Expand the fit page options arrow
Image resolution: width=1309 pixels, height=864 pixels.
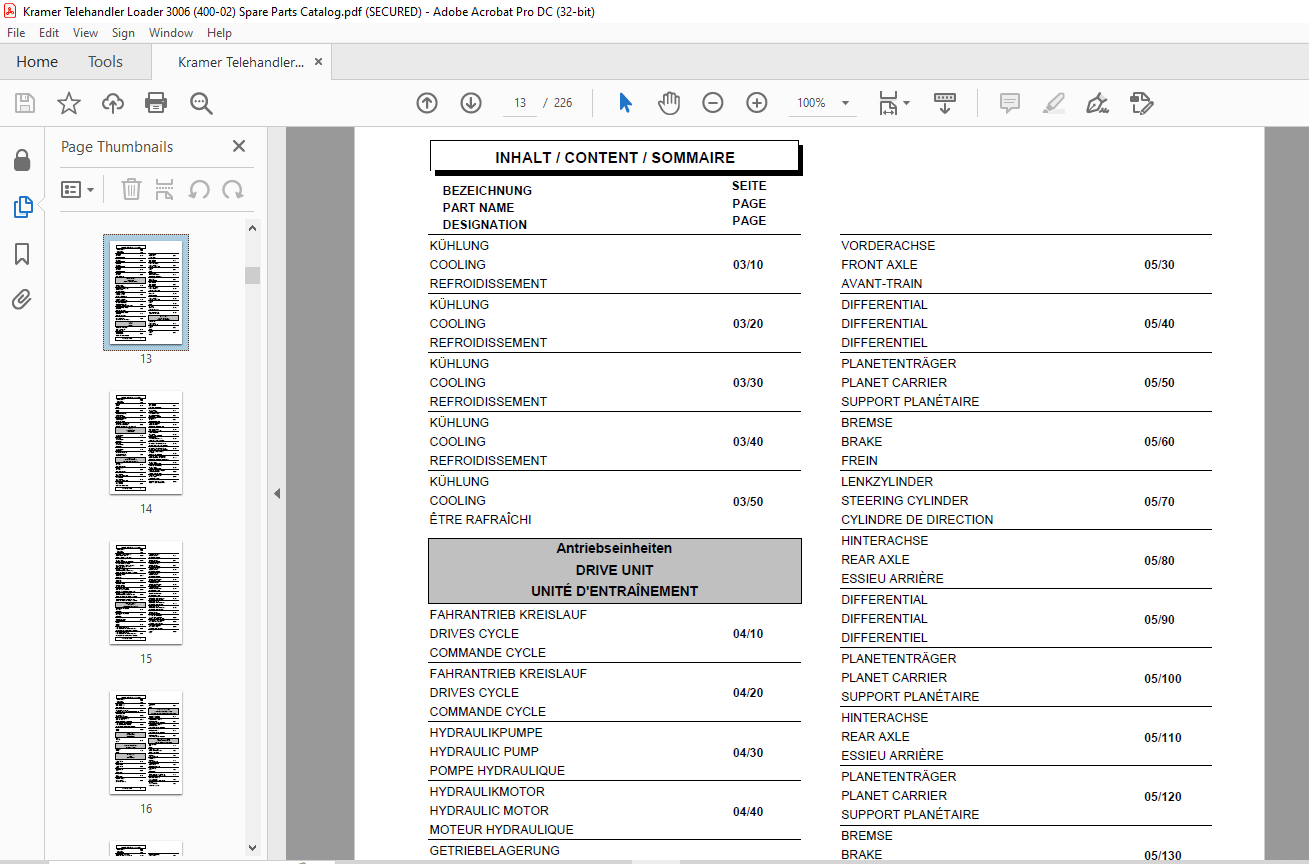pos(906,103)
